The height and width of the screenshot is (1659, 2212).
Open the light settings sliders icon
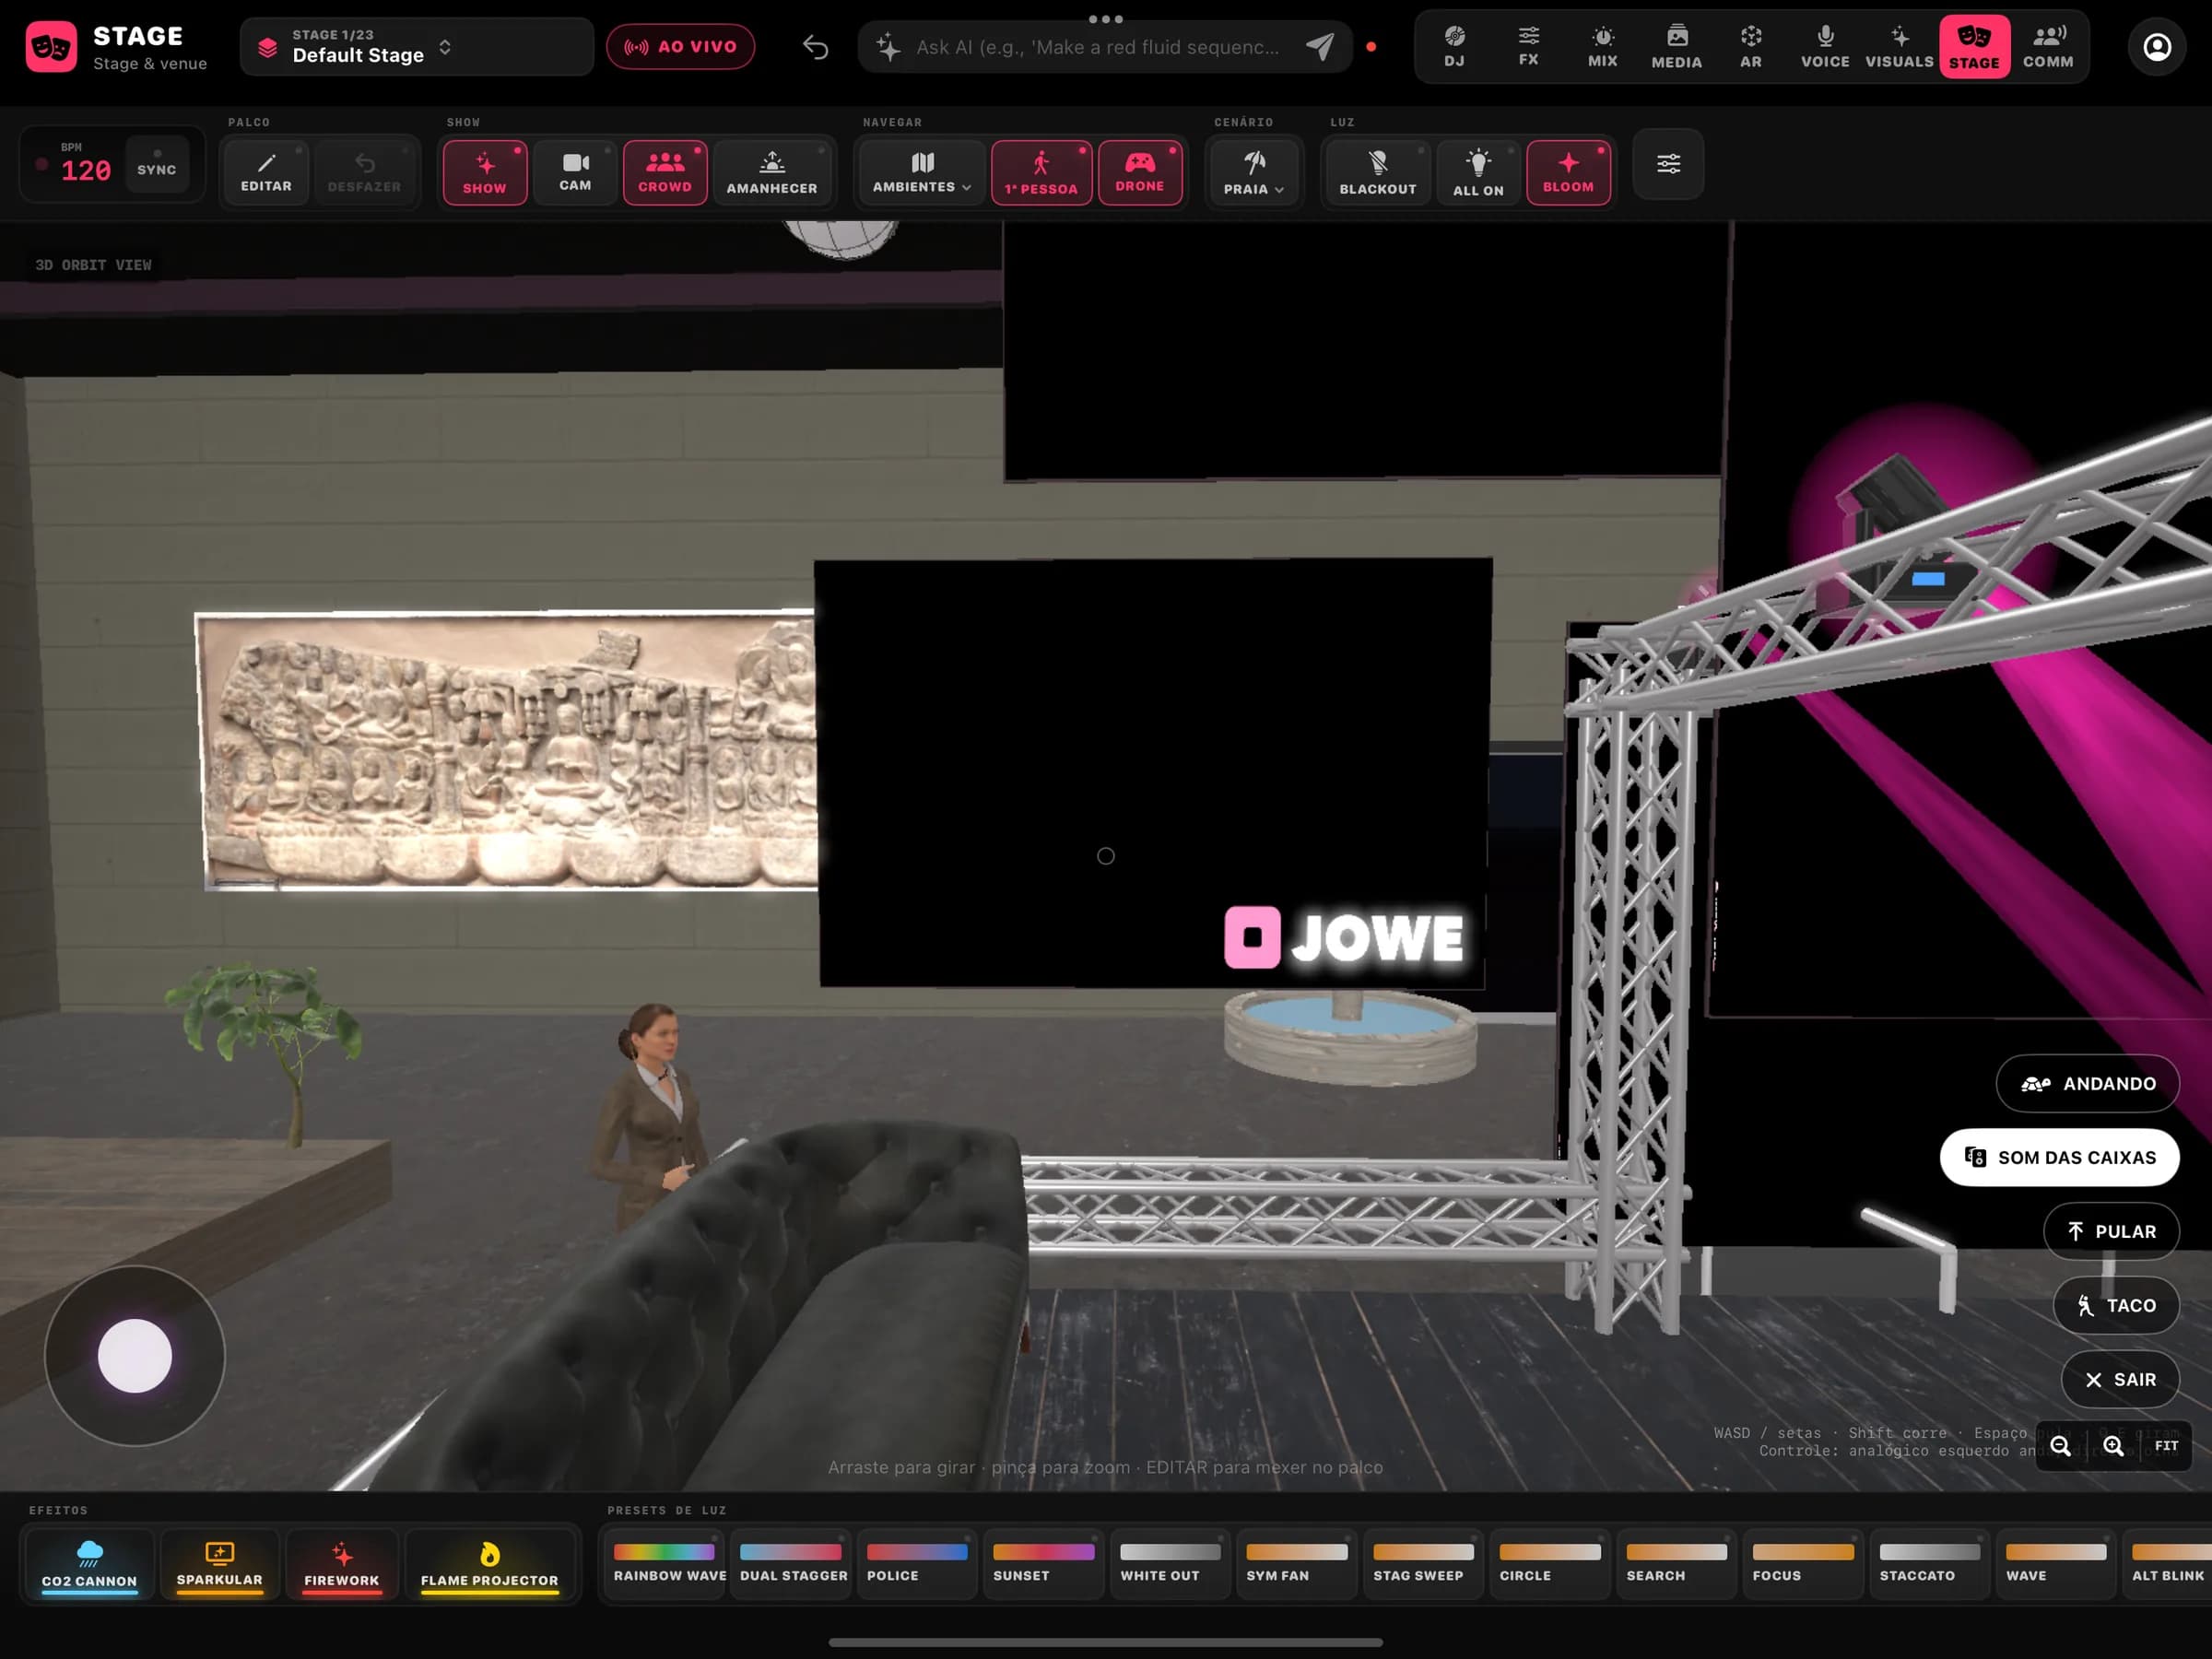[x=1668, y=164]
